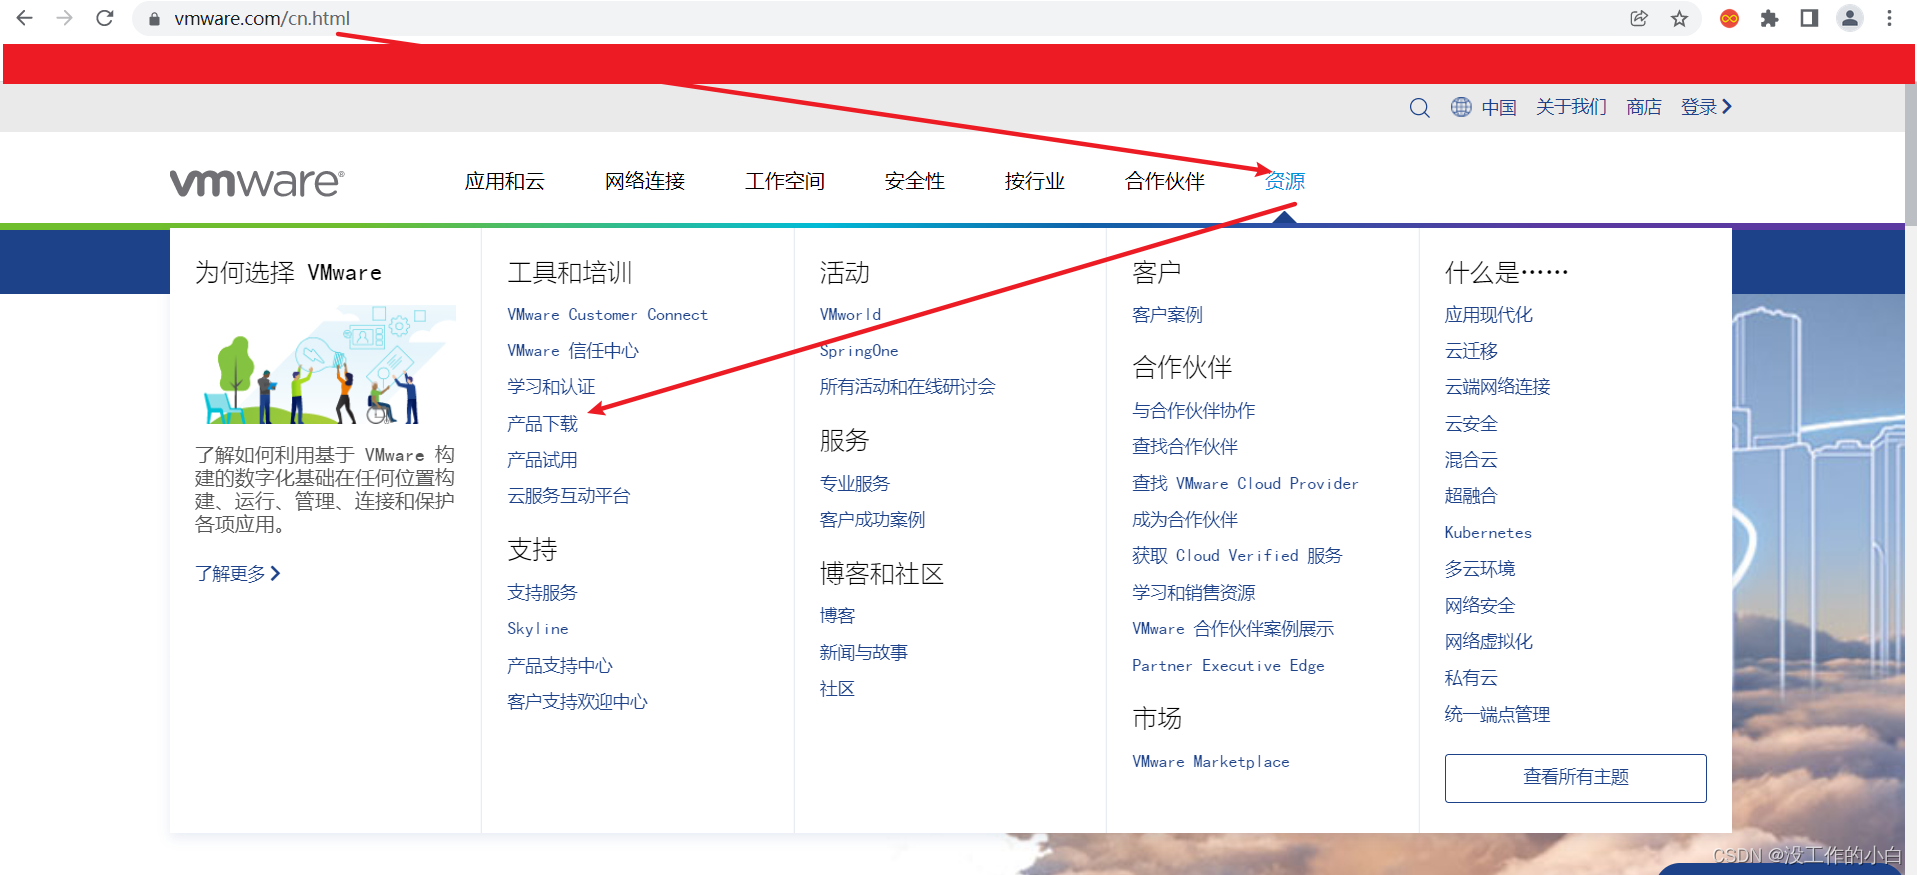Click the 了解更多 link with chevron
This screenshot has height=875, width=1917.
(238, 573)
